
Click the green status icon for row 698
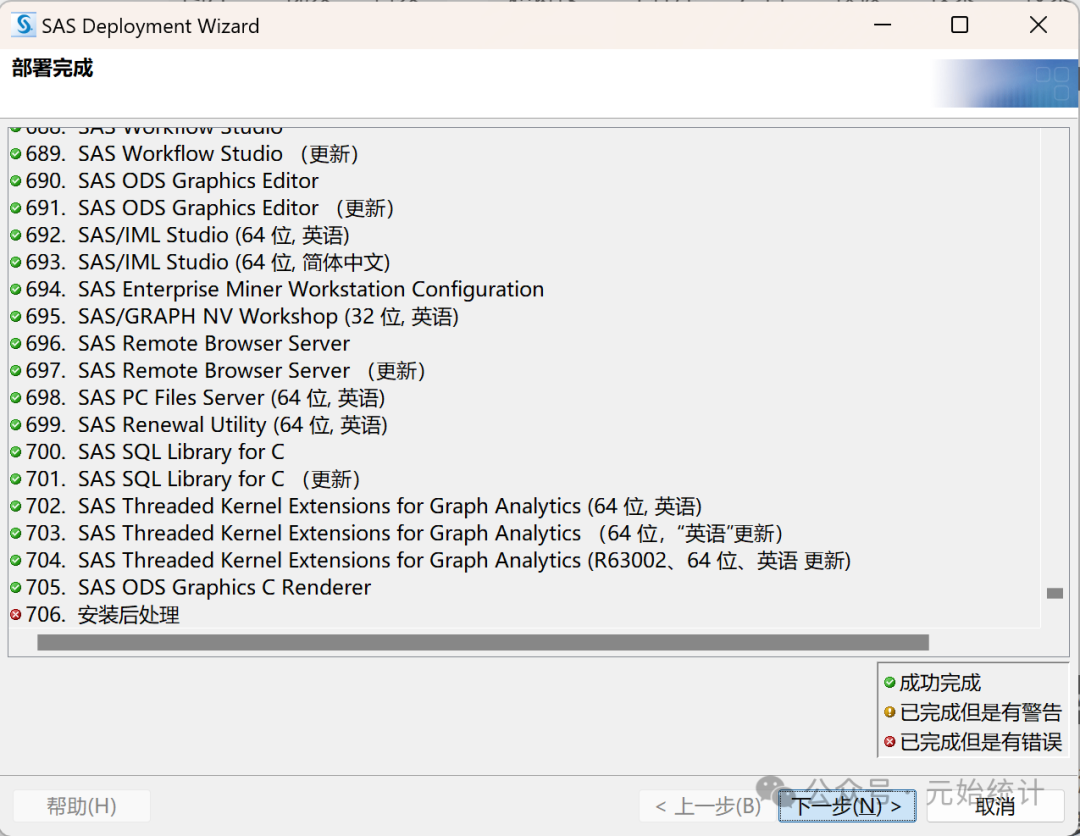[x=16, y=397]
